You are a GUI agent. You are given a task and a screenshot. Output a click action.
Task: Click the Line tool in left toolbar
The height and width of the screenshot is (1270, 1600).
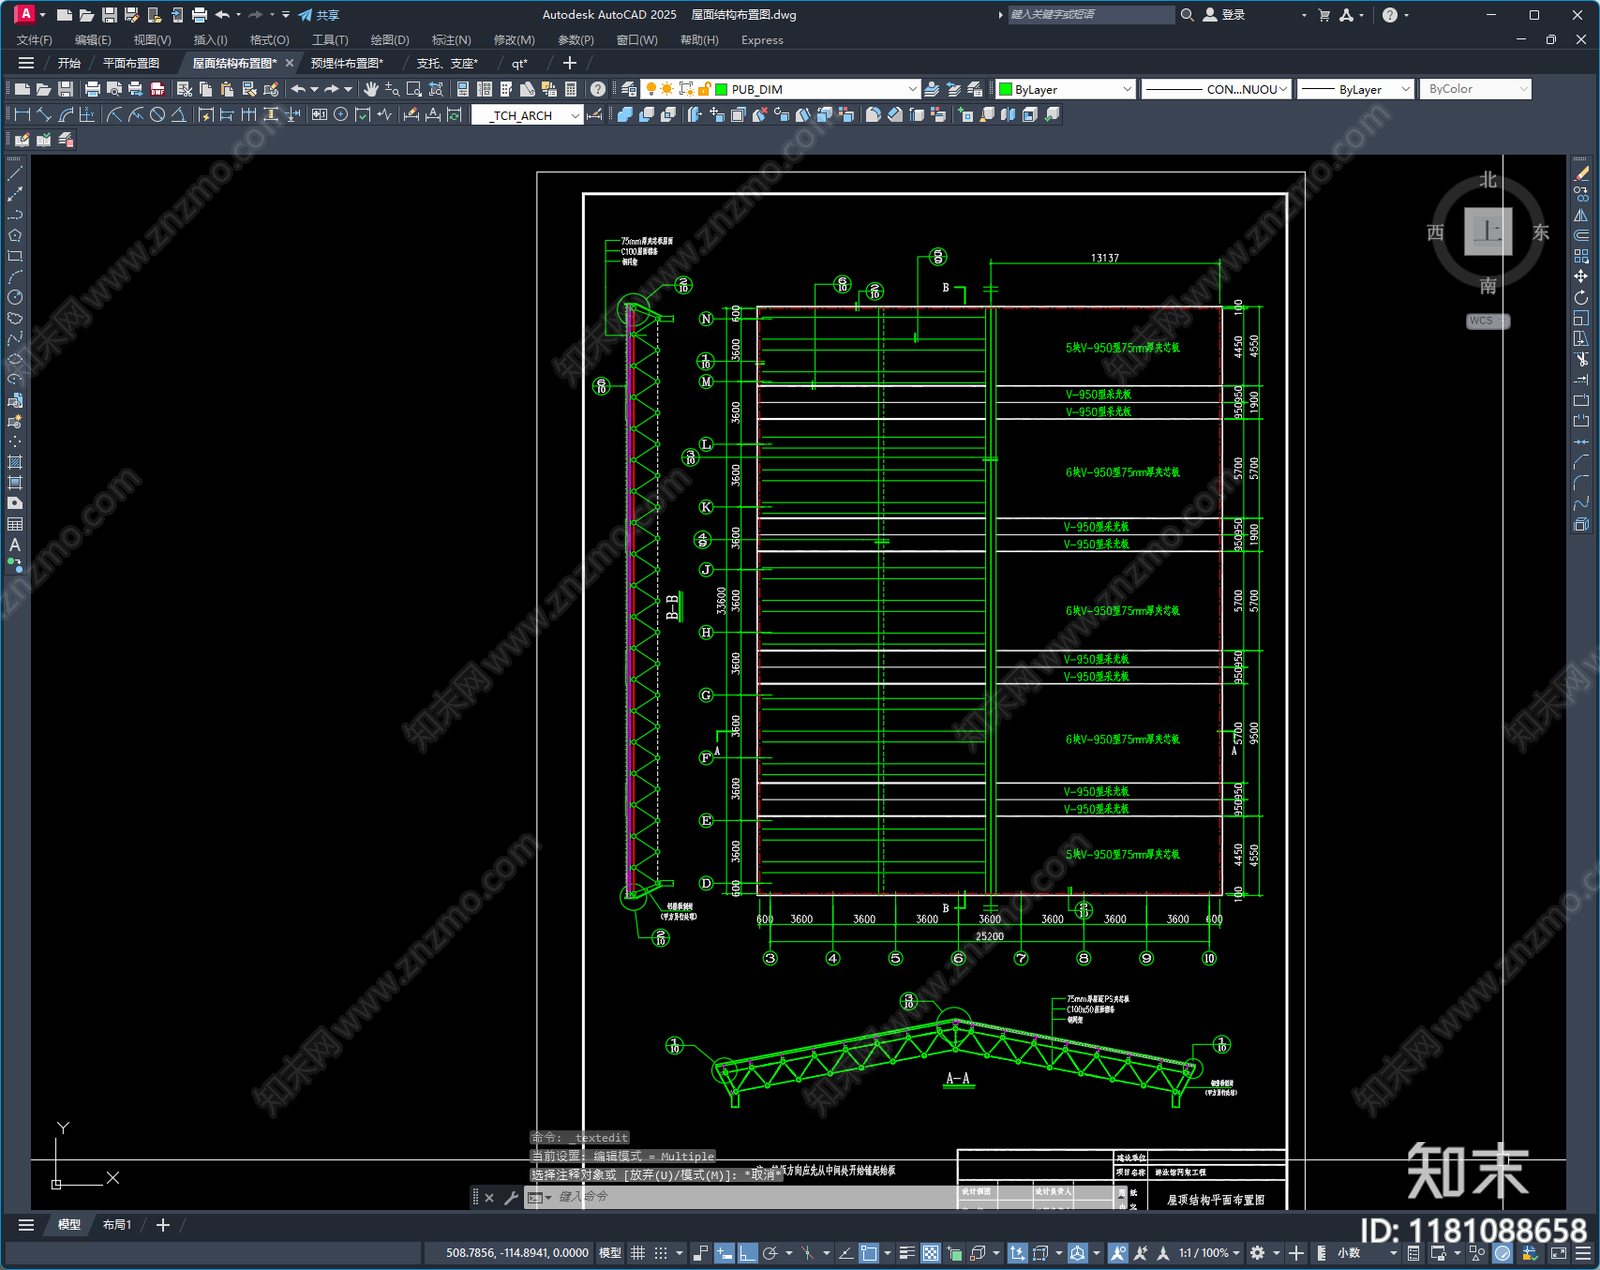pyautogui.click(x=15, y=174)
